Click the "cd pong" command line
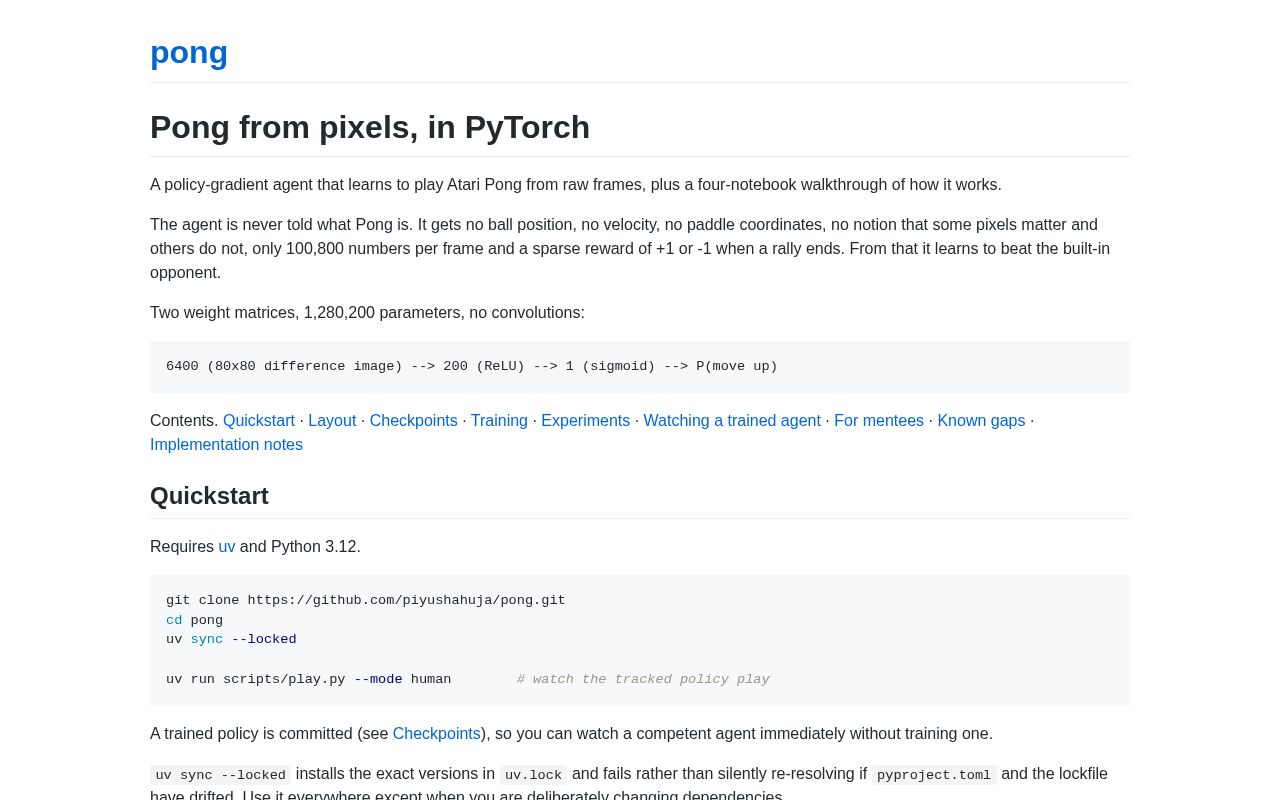 194,621
